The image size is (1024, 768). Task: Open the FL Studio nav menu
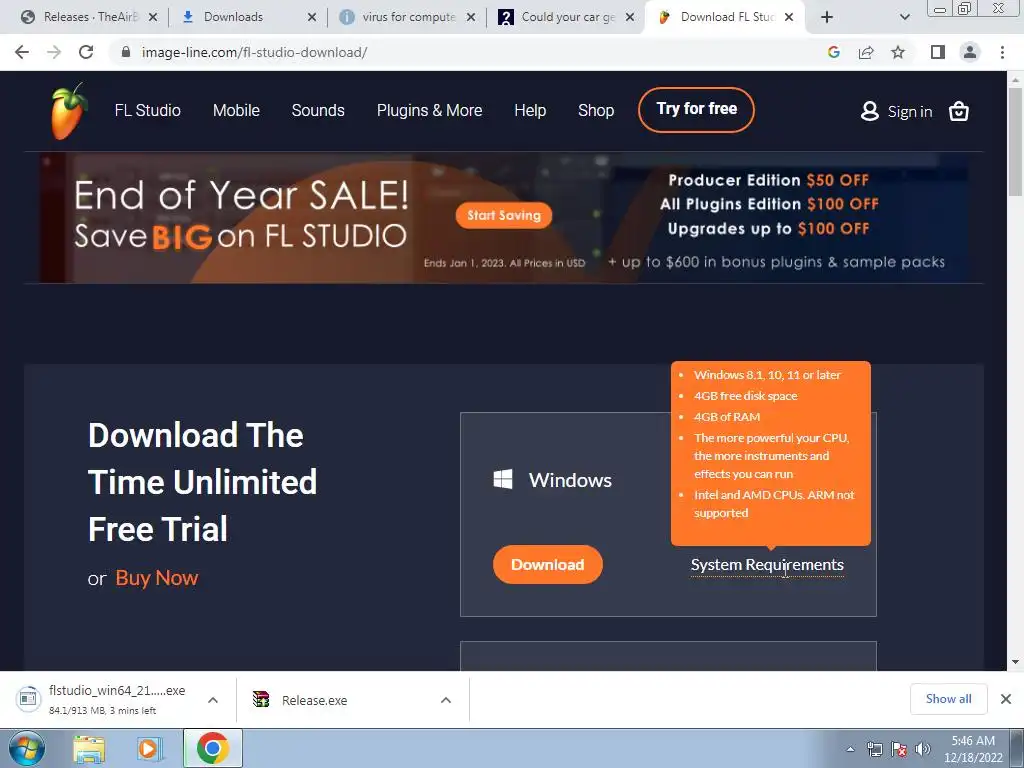[148, 110]
